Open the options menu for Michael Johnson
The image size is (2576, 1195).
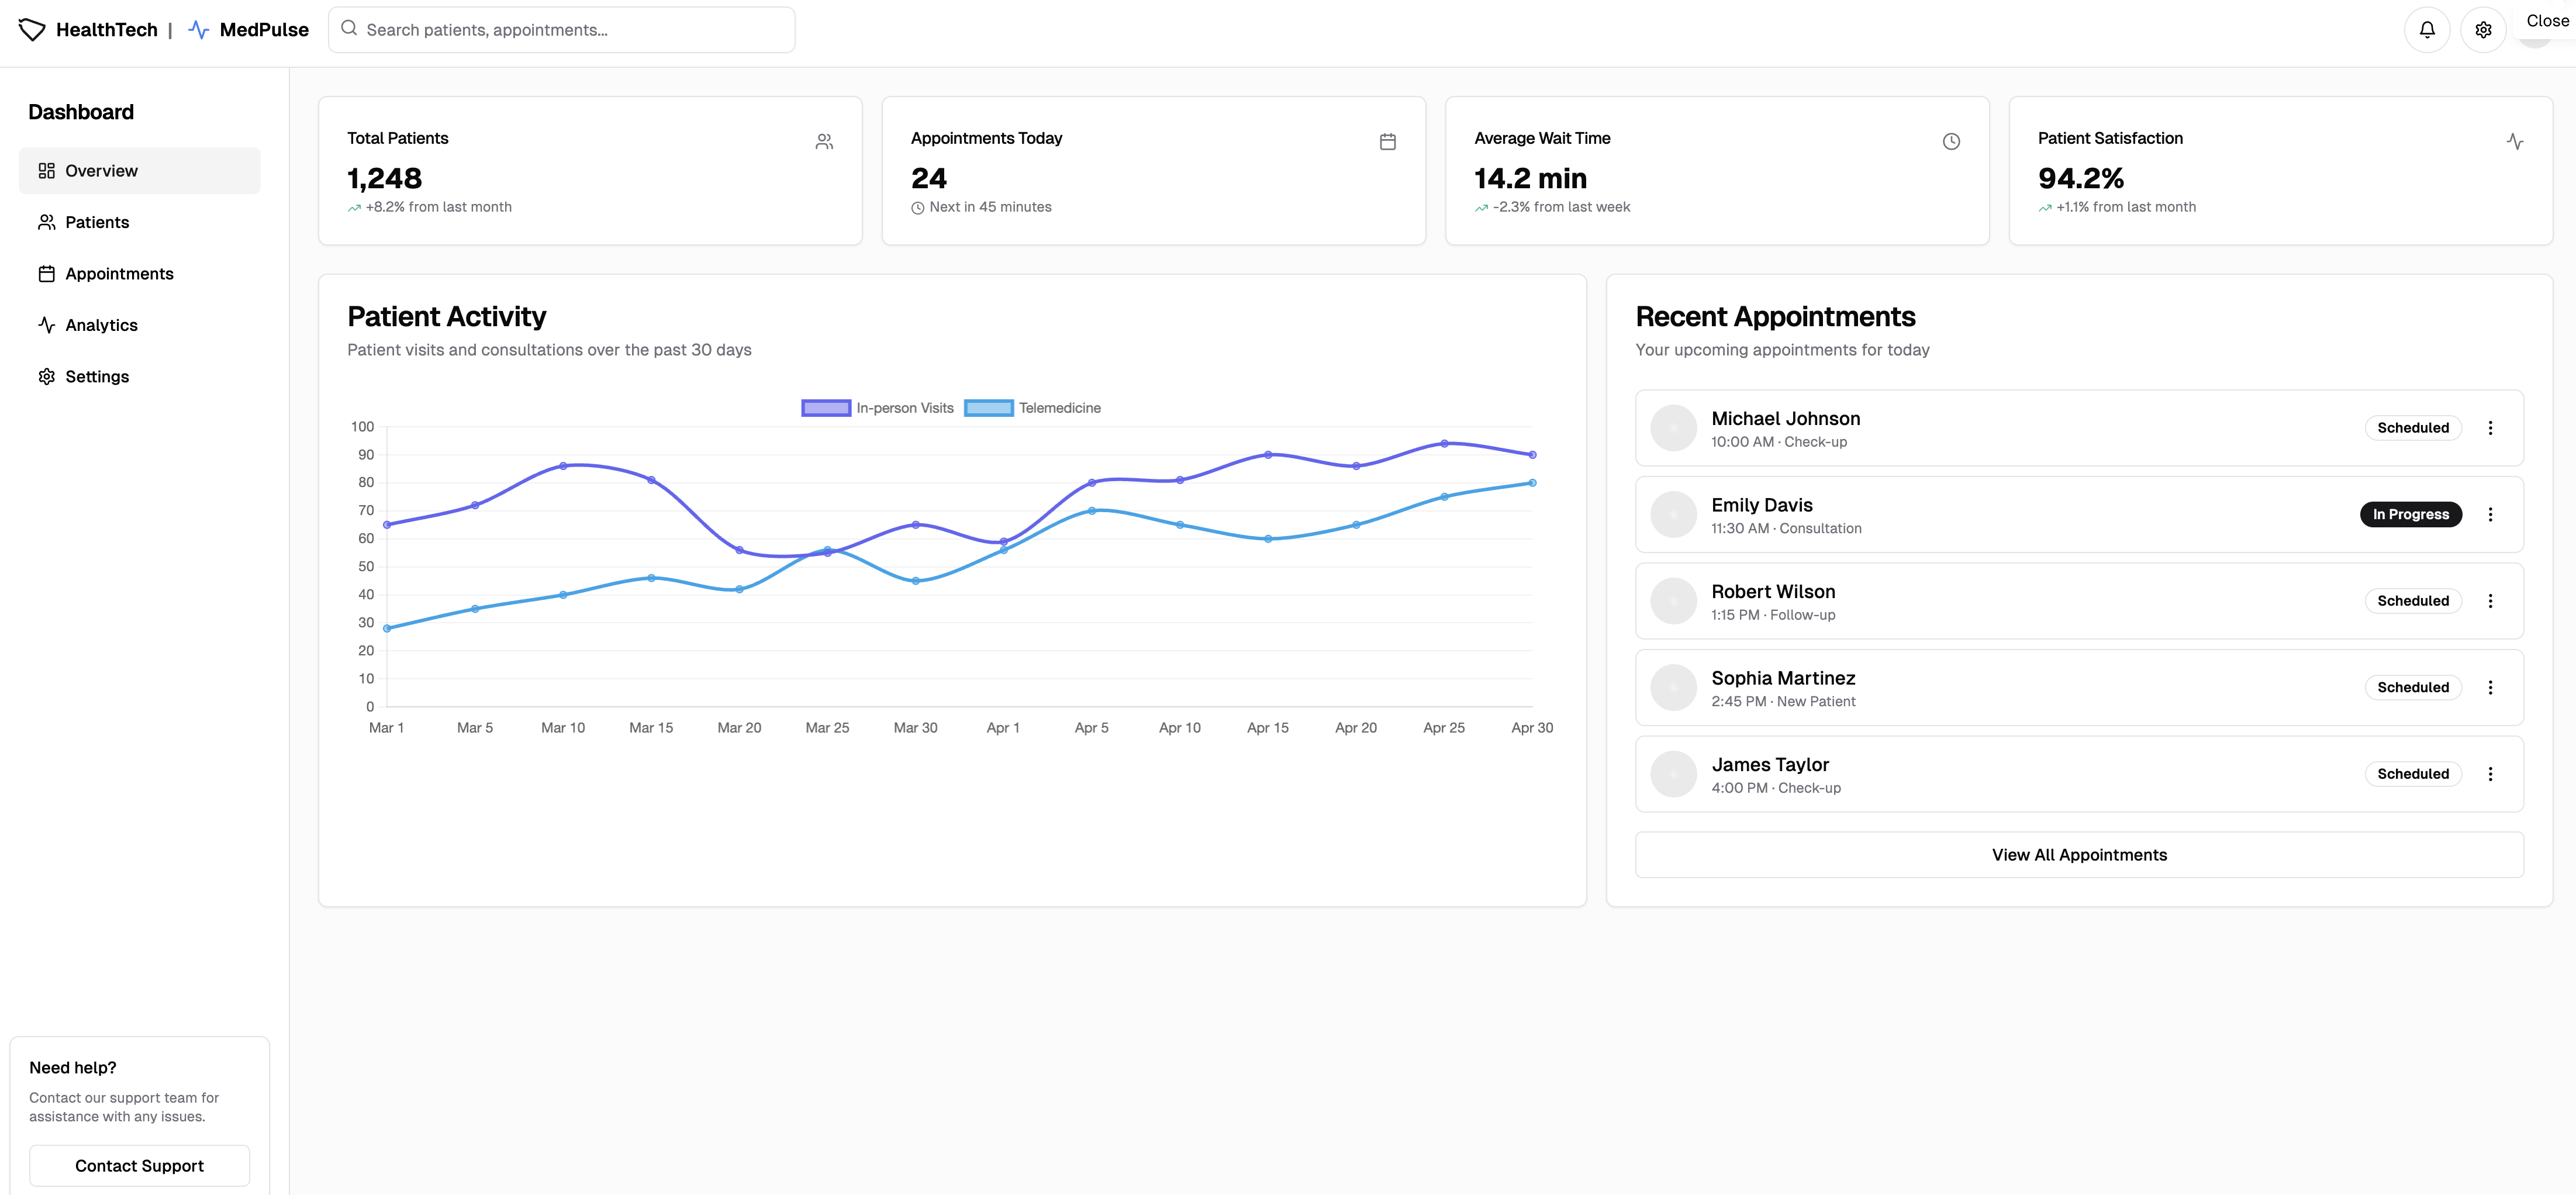pyautogui.click(x=2489, y=428)
